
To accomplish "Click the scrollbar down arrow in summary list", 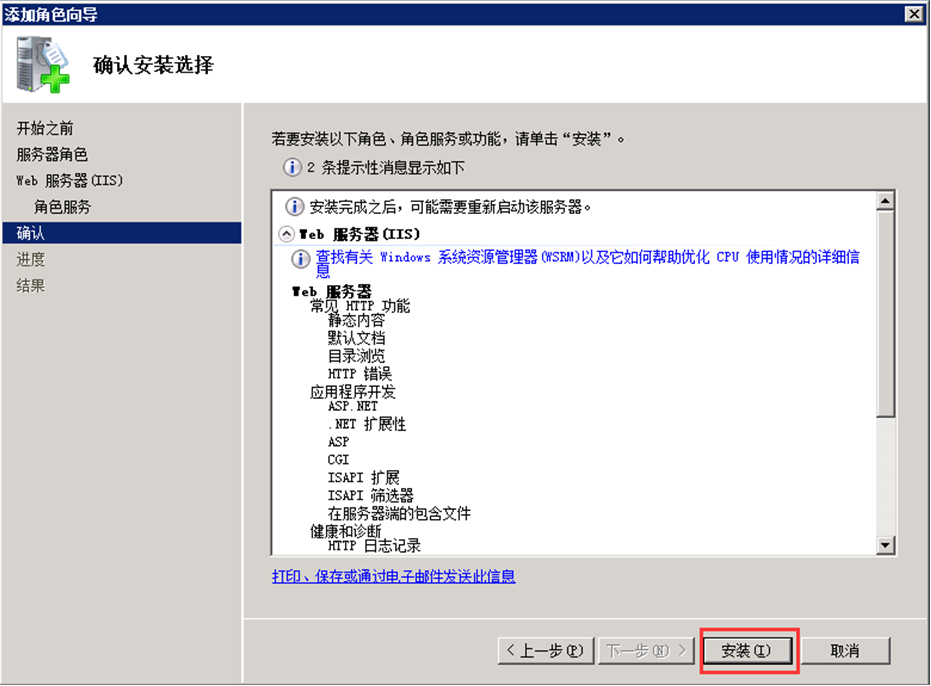I will [x=884, y=545].
